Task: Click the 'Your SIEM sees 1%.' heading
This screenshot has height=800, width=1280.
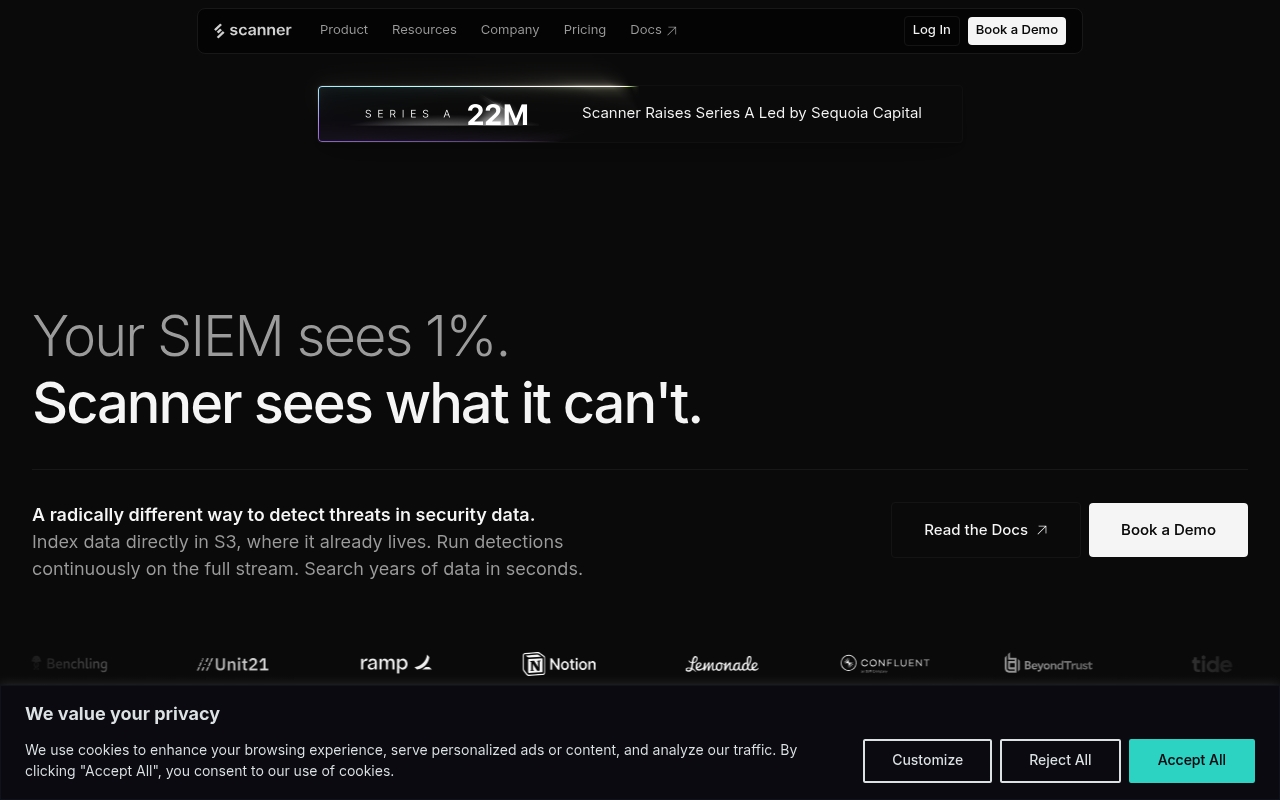Action: [271, 336]
